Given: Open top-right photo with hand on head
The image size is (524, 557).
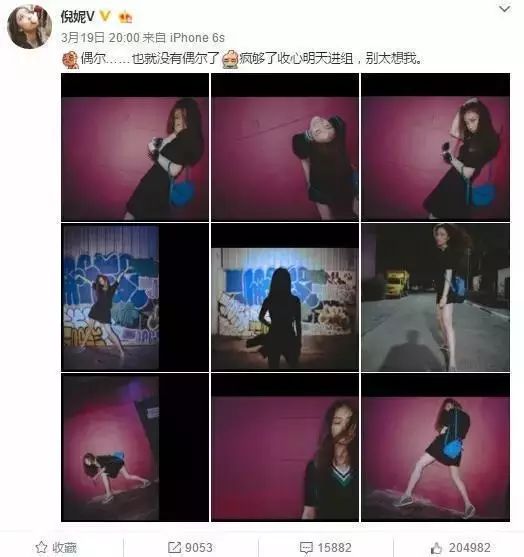Looking at the screenshot, I should pos(436,147).
